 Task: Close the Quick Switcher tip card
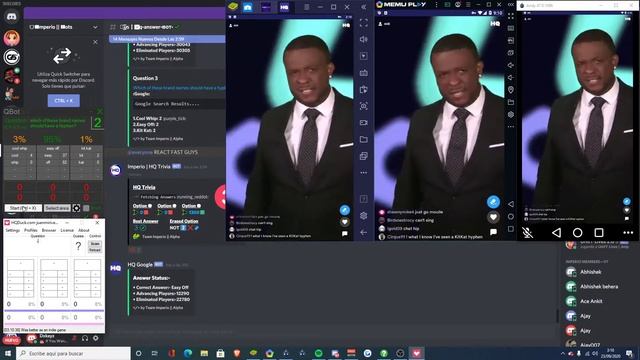(95, 42)
